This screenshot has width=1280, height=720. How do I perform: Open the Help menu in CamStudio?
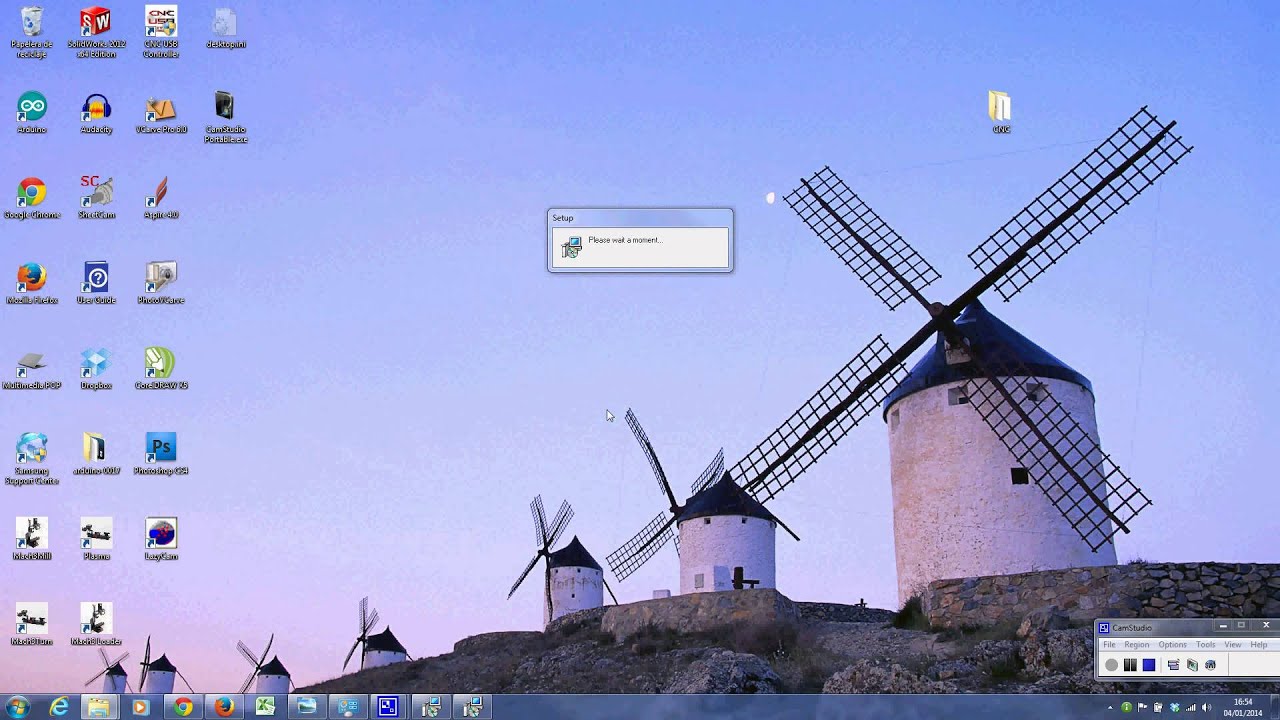pyautogui.click(x=1259, y=645)
